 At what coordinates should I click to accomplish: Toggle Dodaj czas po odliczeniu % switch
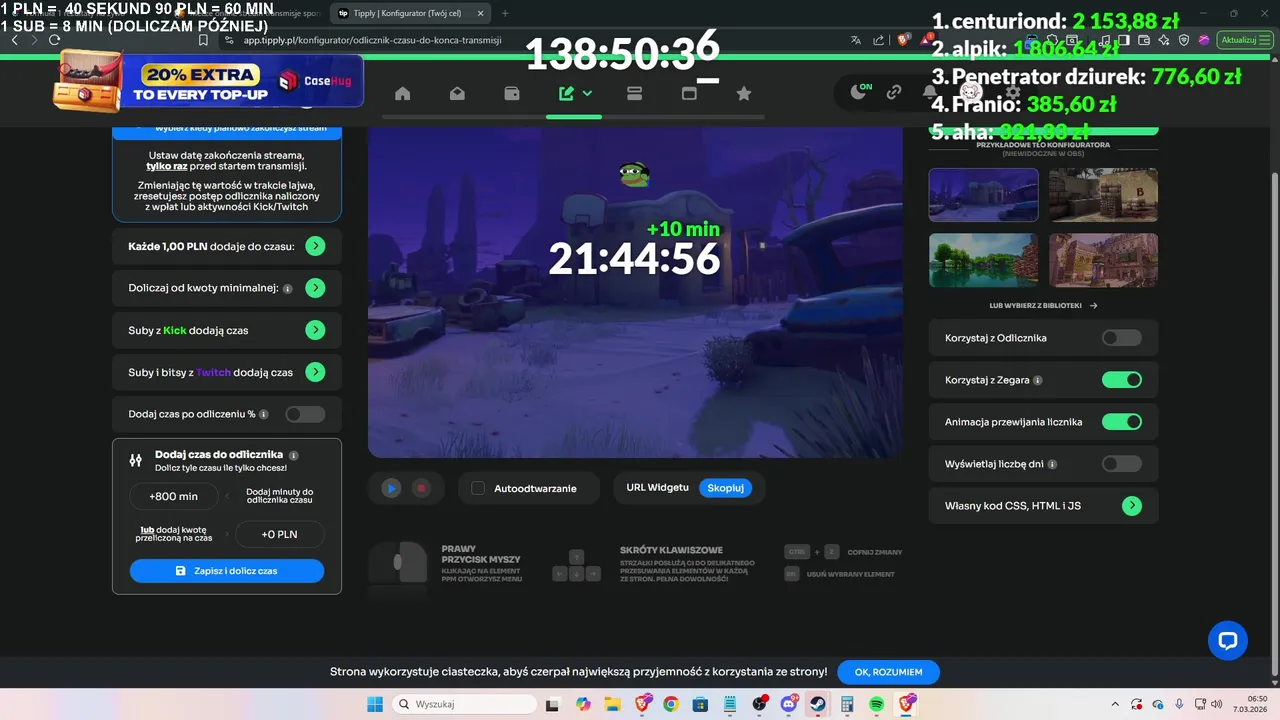click(x=305, y=414)
